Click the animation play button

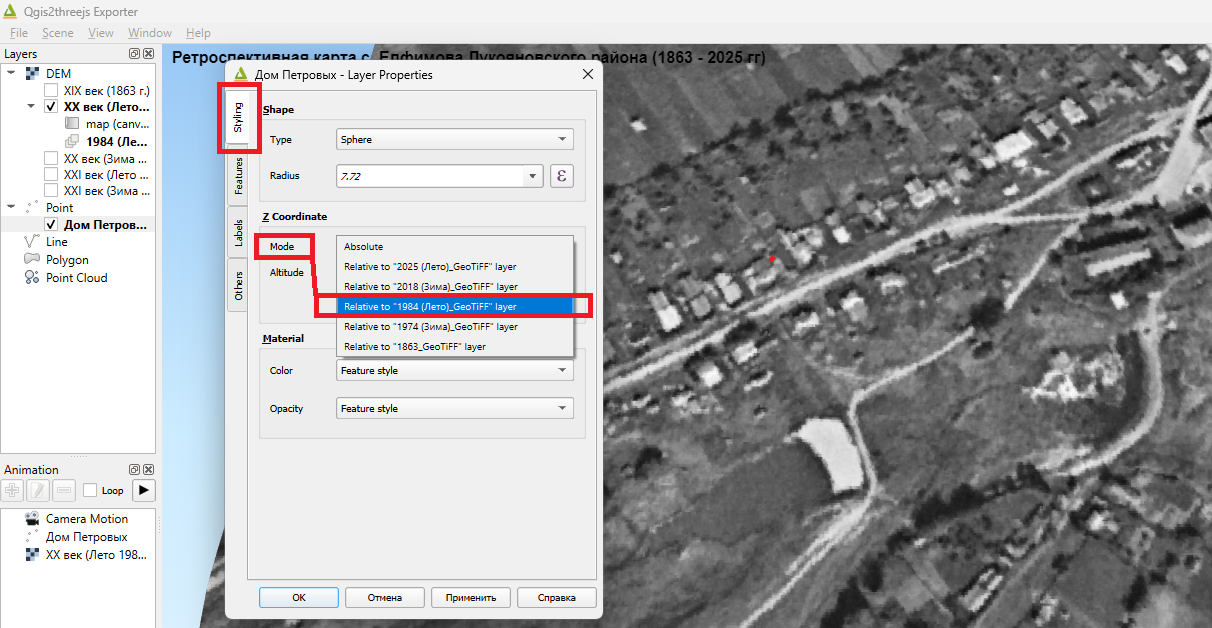(144, 490)
